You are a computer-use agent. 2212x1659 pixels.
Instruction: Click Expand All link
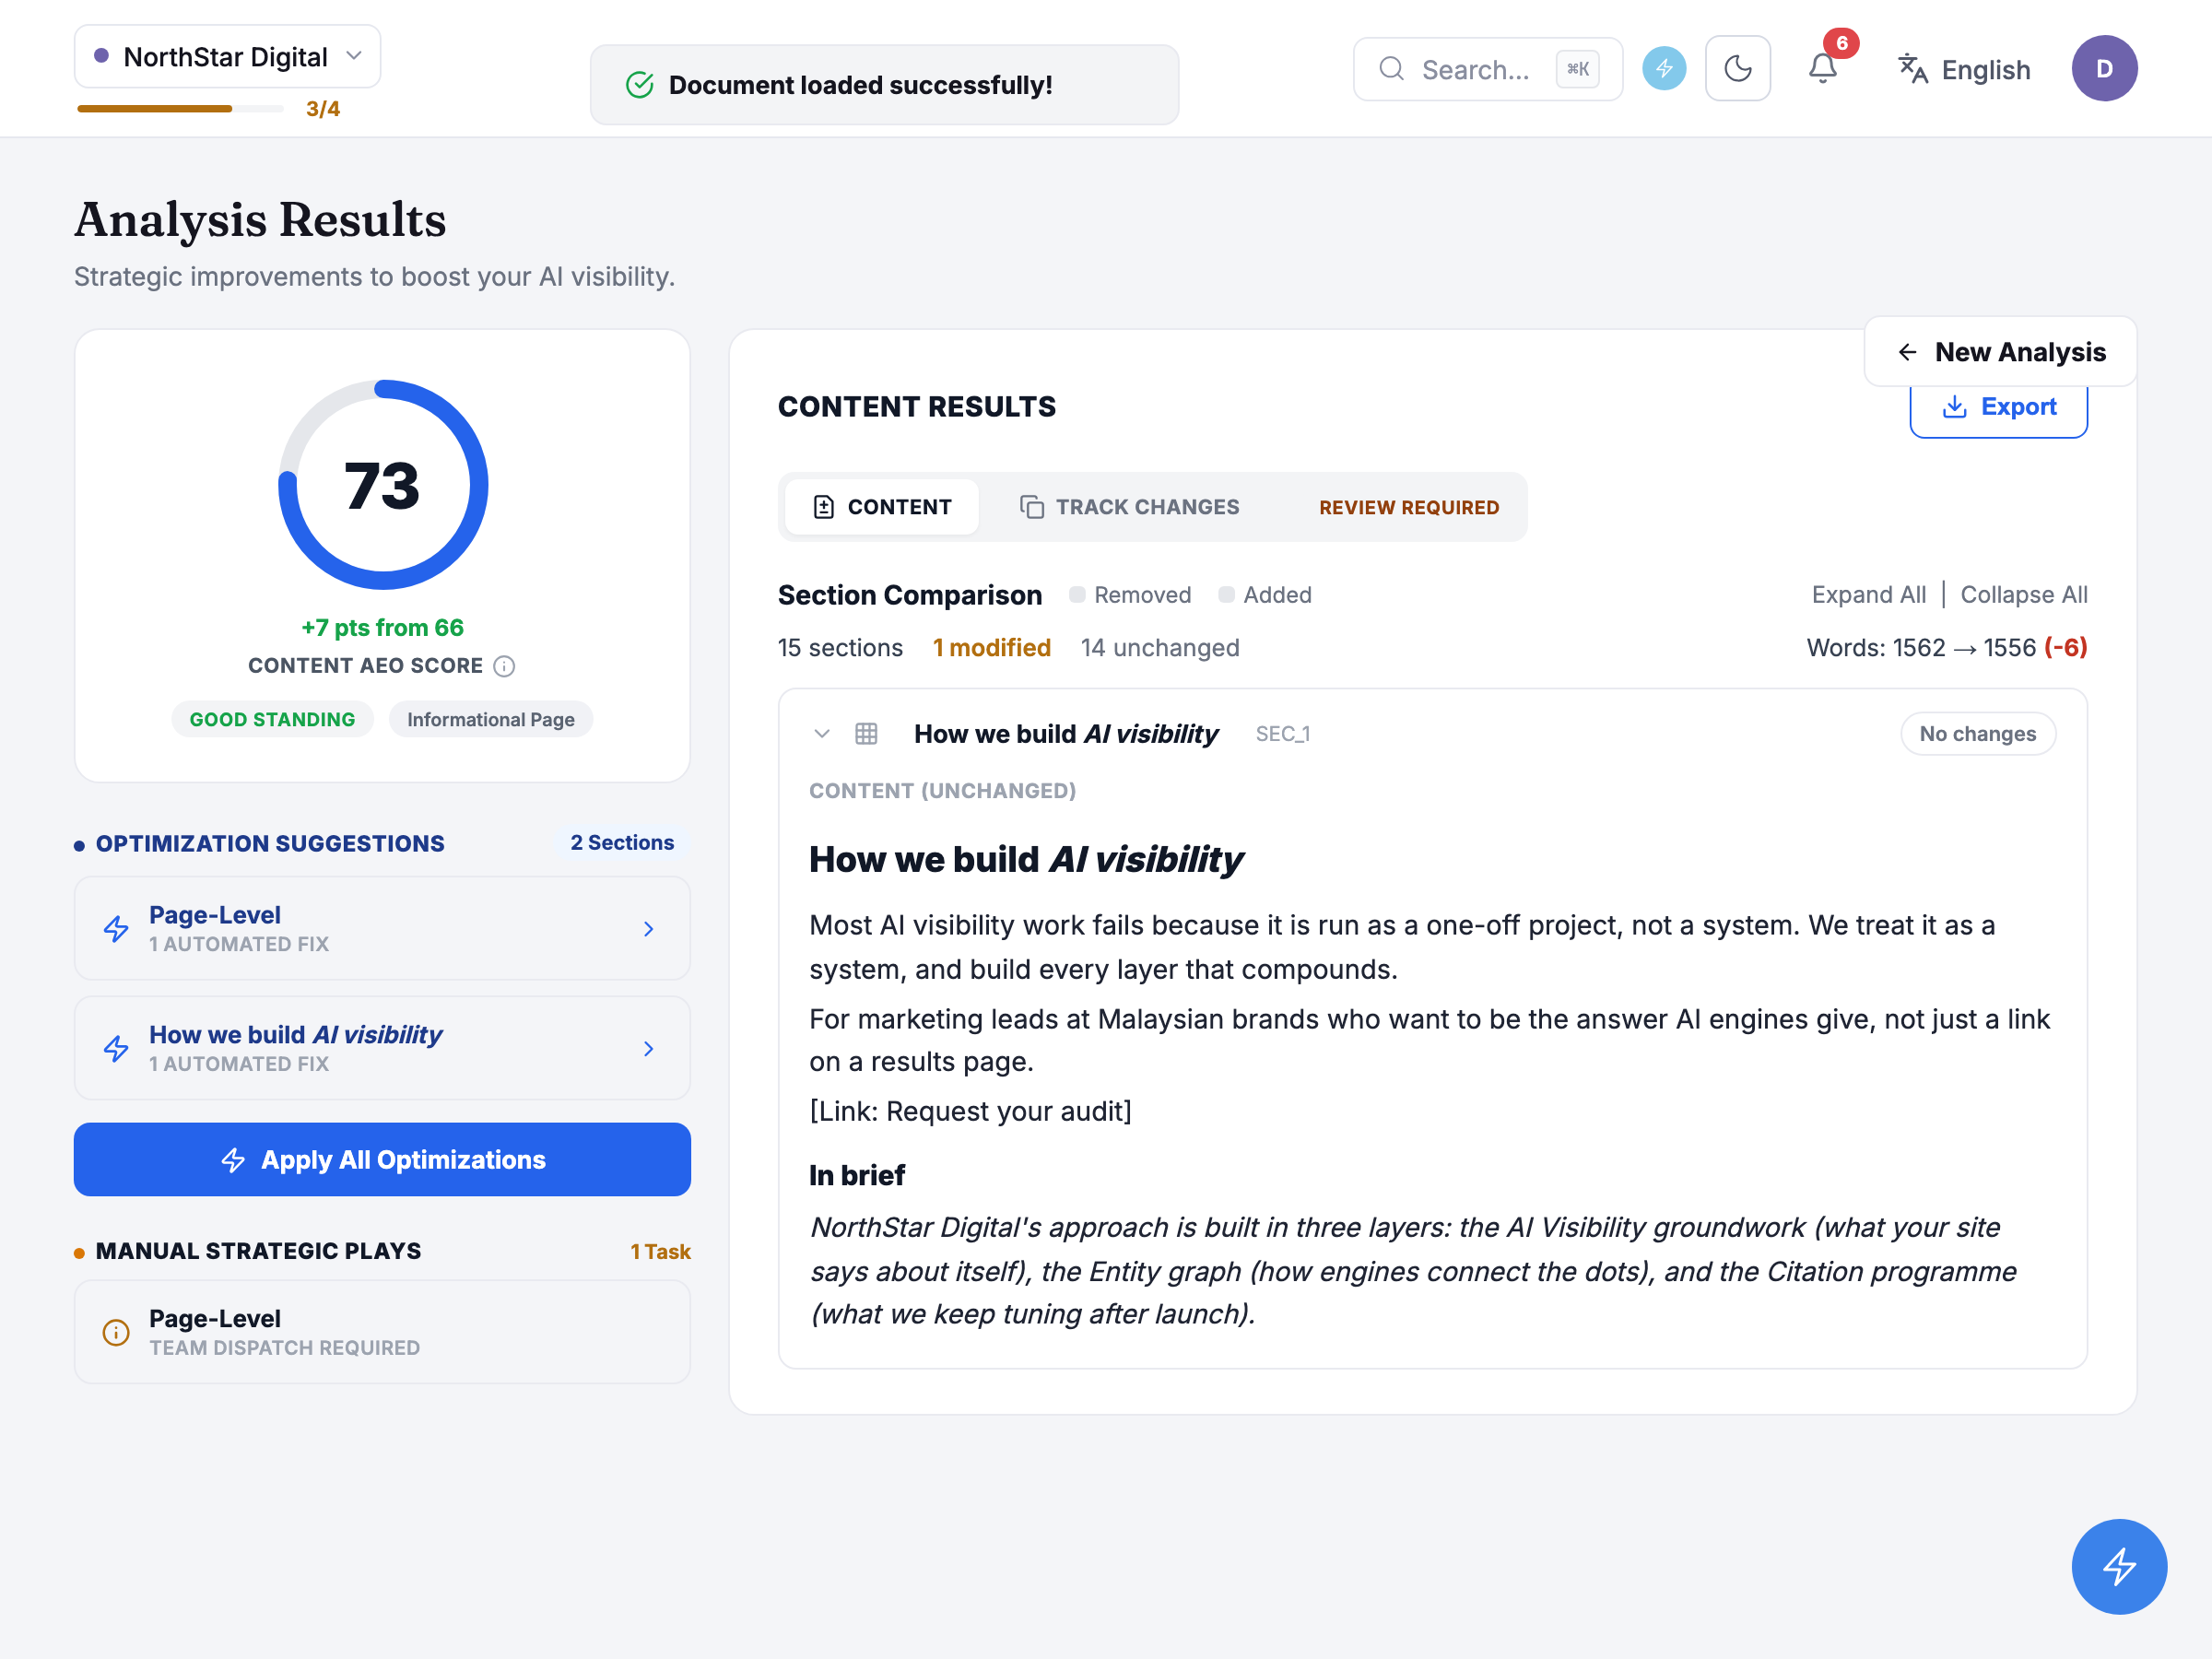click(x=1868, y=595)
